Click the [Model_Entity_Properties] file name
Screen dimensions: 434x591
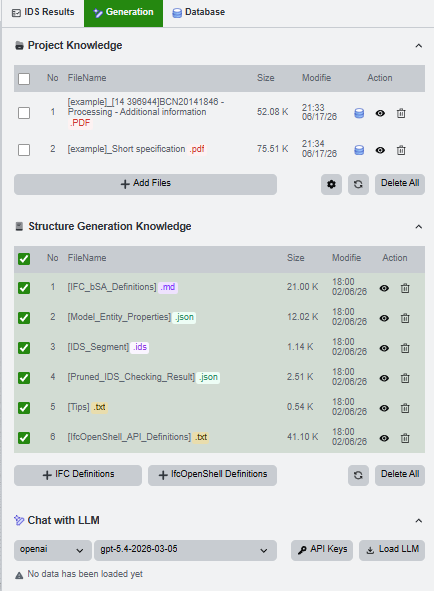pos(119,317)
